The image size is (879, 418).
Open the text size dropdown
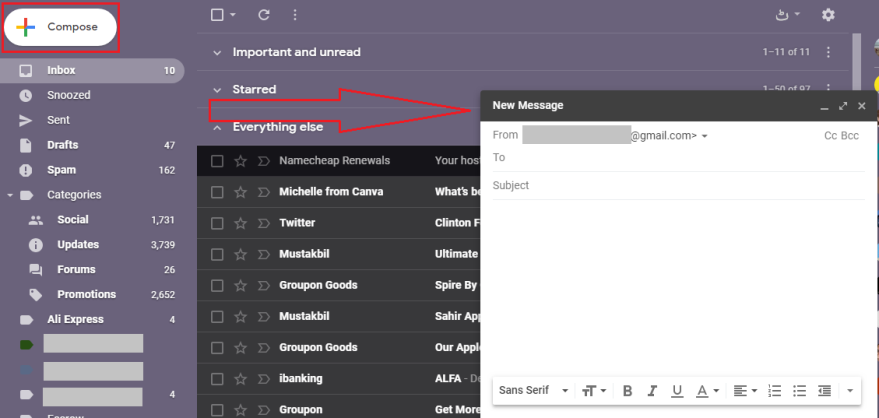(x=594, y=391)
